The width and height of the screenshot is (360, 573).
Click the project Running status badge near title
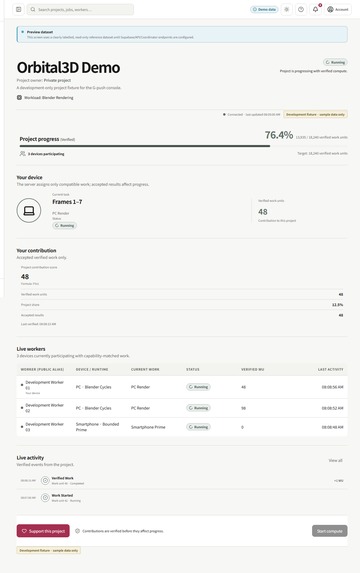click(x=335, y=62)
